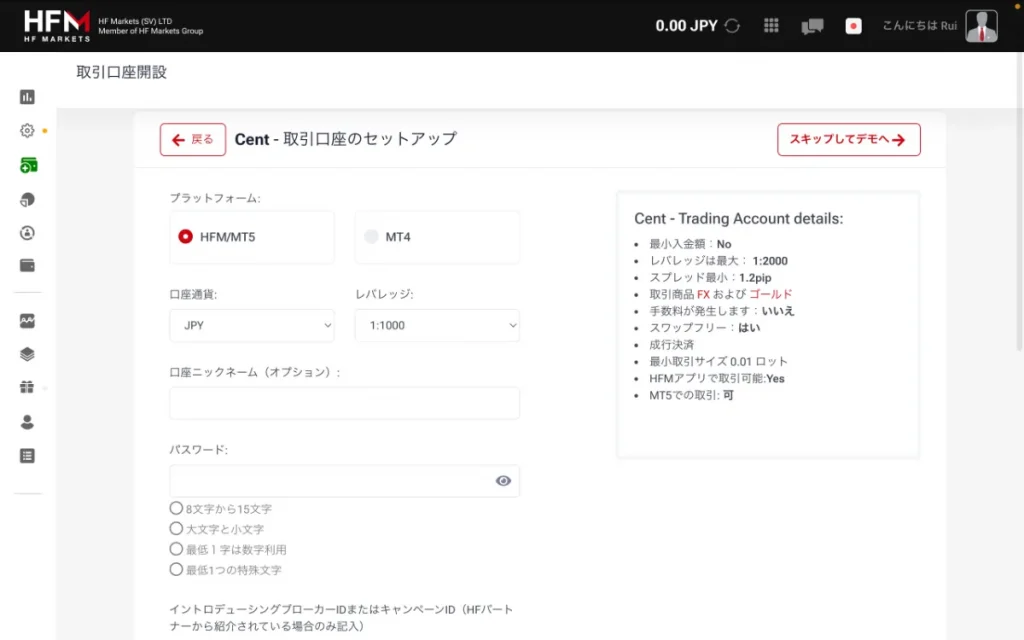Image resolution: width=1024 pixels, height=640 pixels.
Task: Open the person profile sidebar icon
Action: point(27,422)
